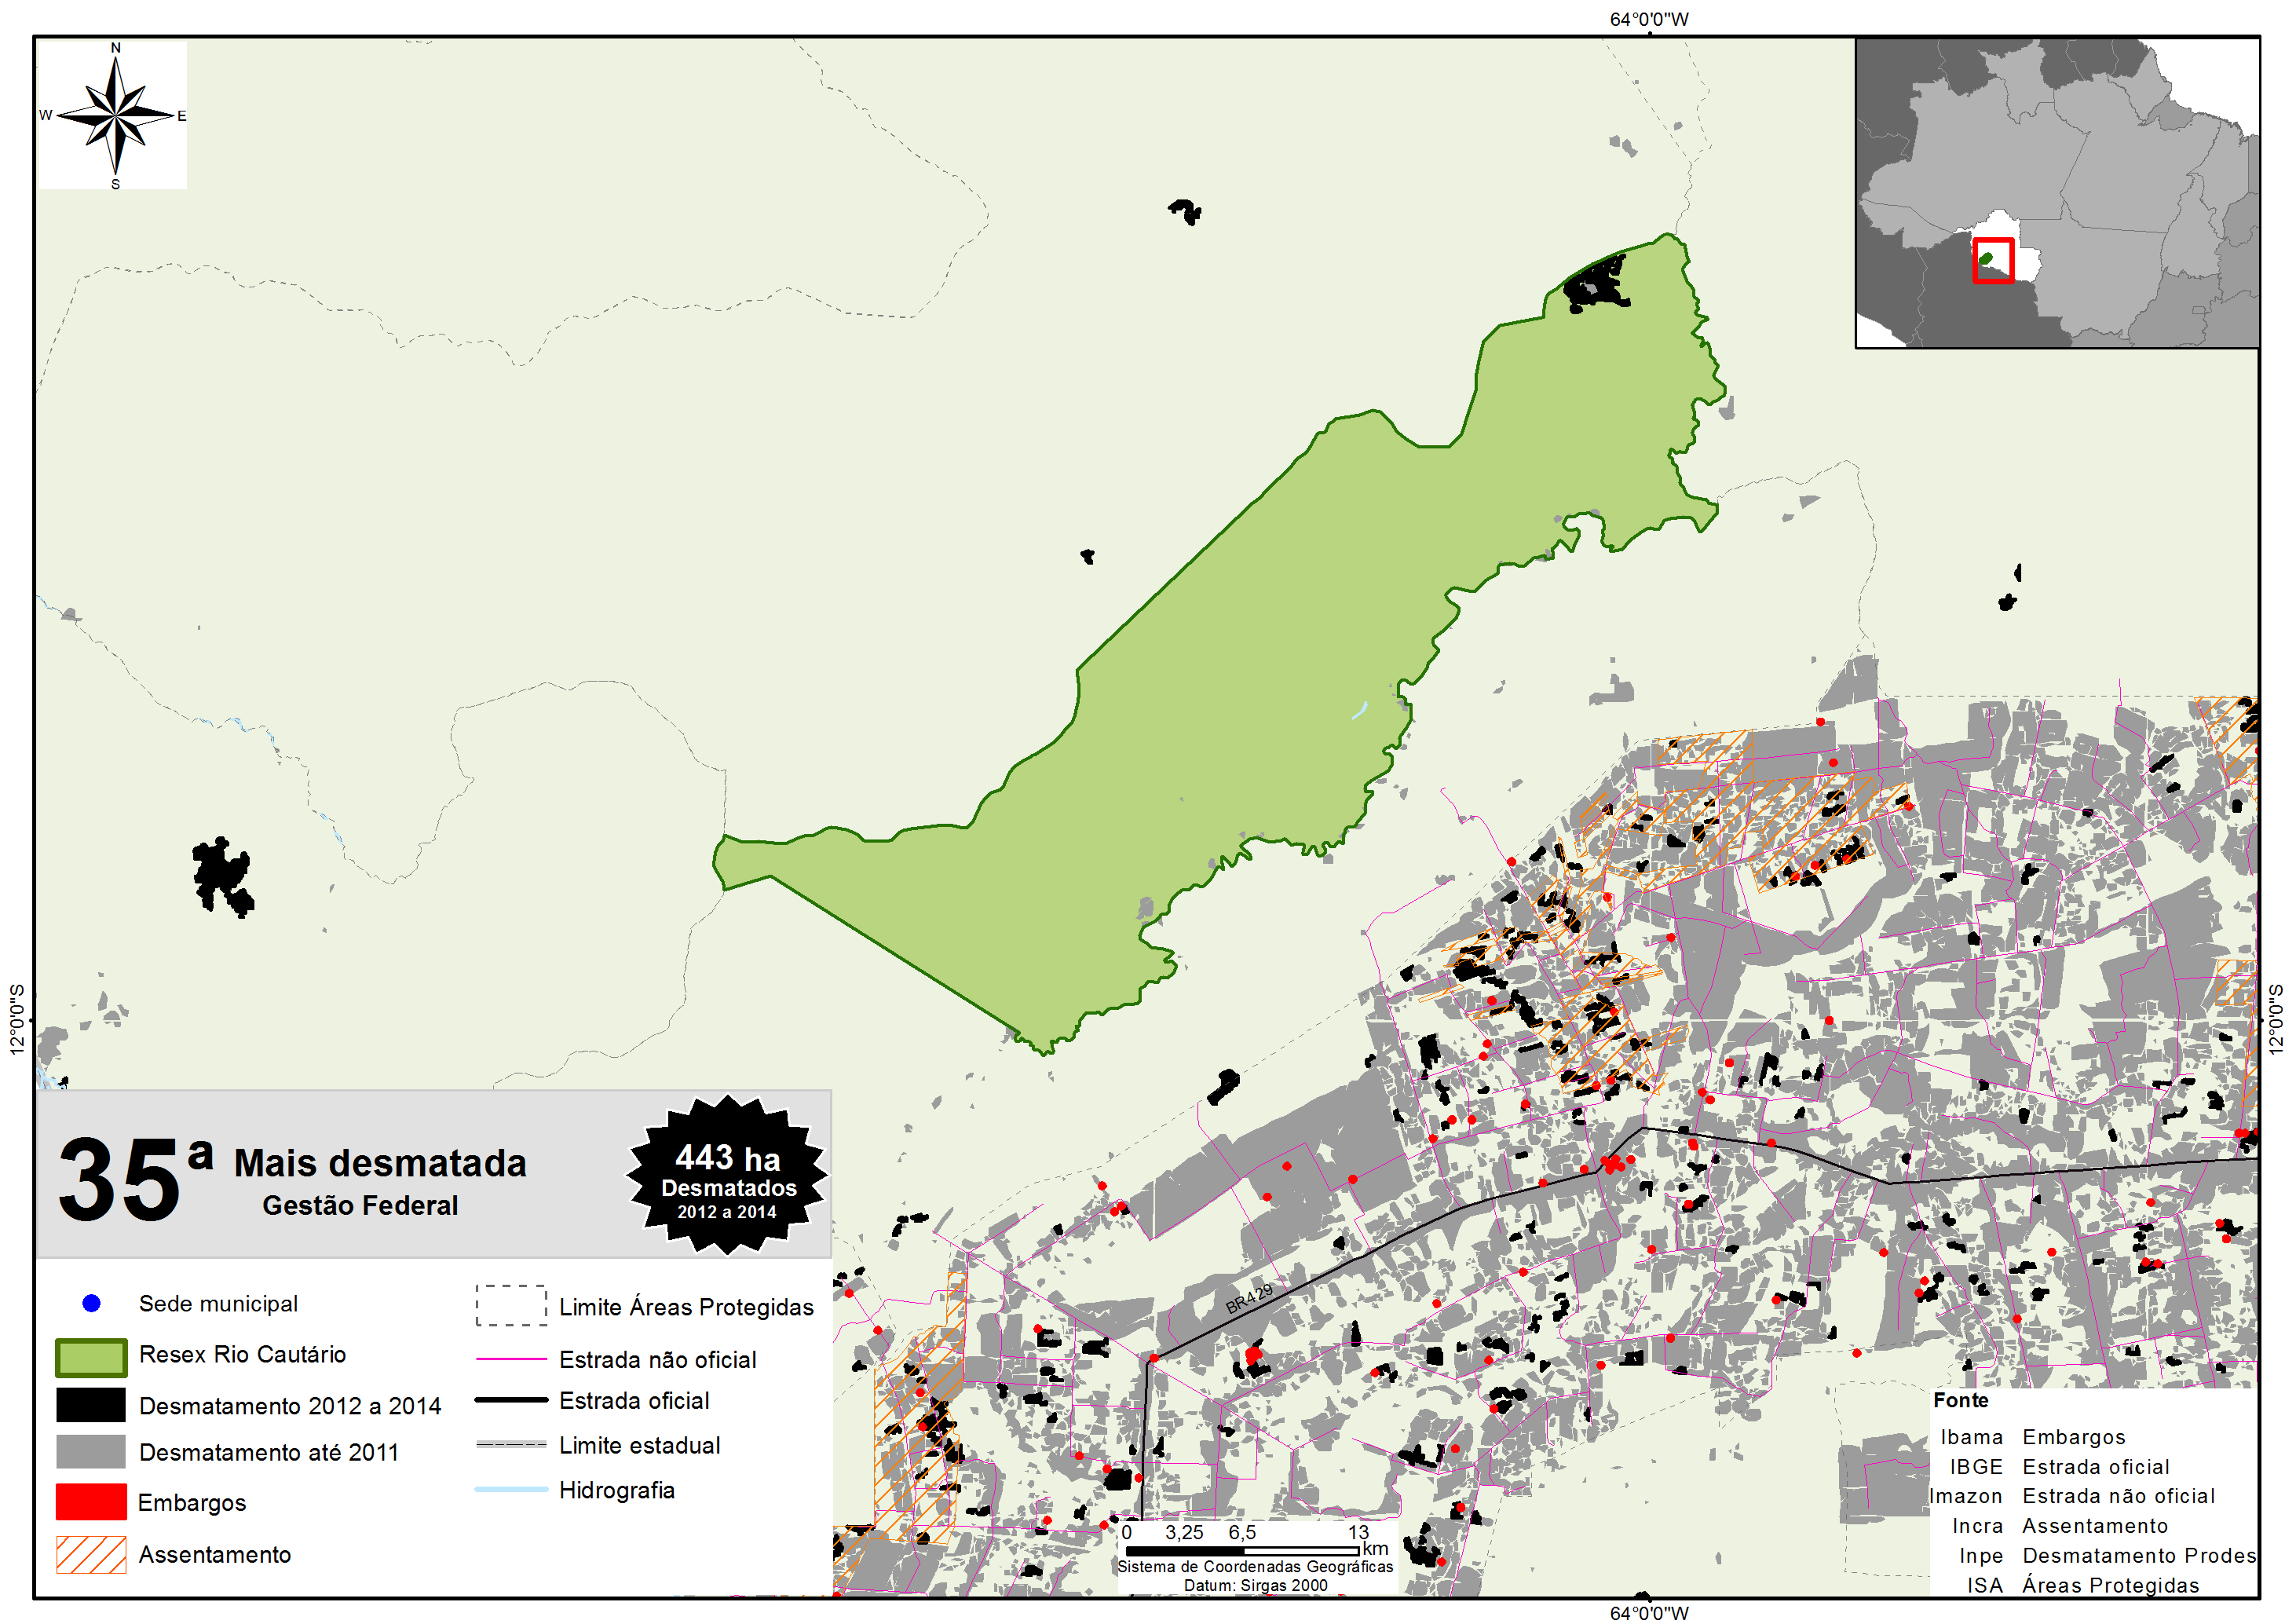Click the BR429 road label
The width and height of the screenshot is (2296, 1624).
point(1249,1298)
